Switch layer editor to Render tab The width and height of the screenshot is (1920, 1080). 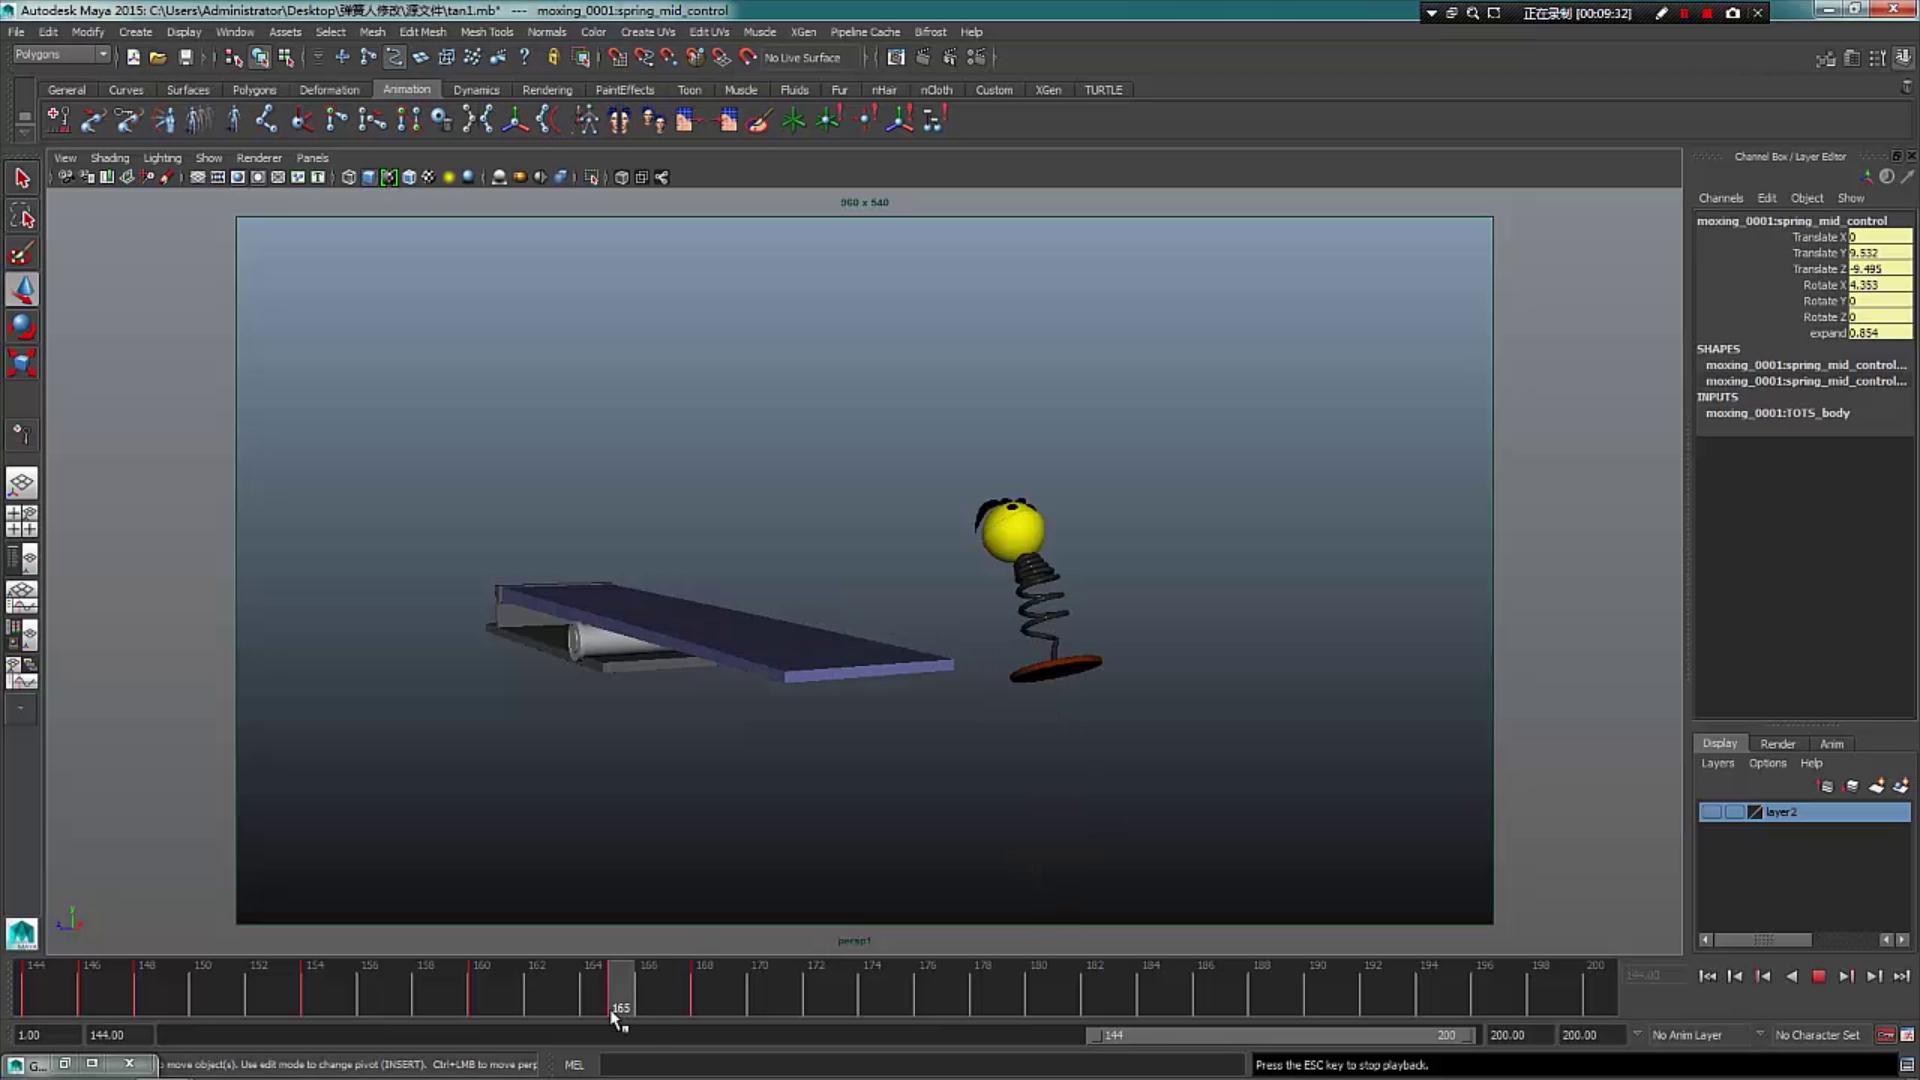[1777, 744]
